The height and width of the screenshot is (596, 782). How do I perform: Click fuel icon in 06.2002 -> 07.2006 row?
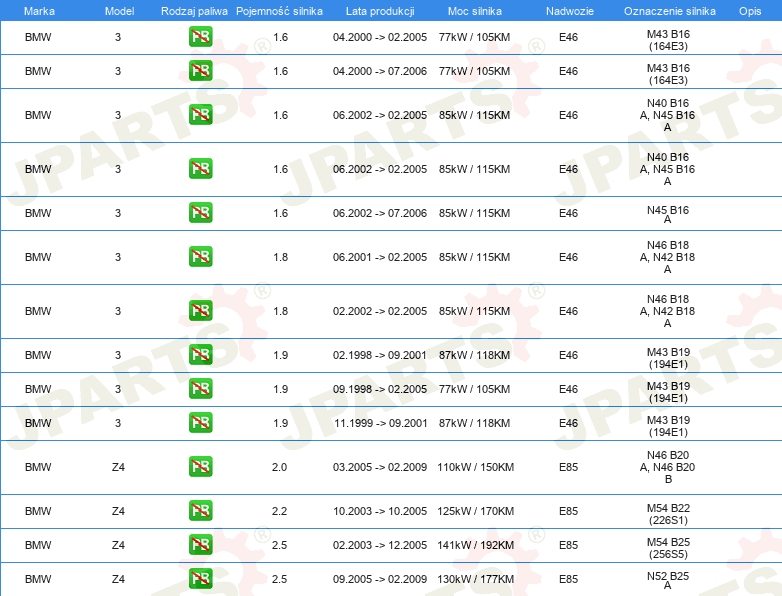click(200, 213)
